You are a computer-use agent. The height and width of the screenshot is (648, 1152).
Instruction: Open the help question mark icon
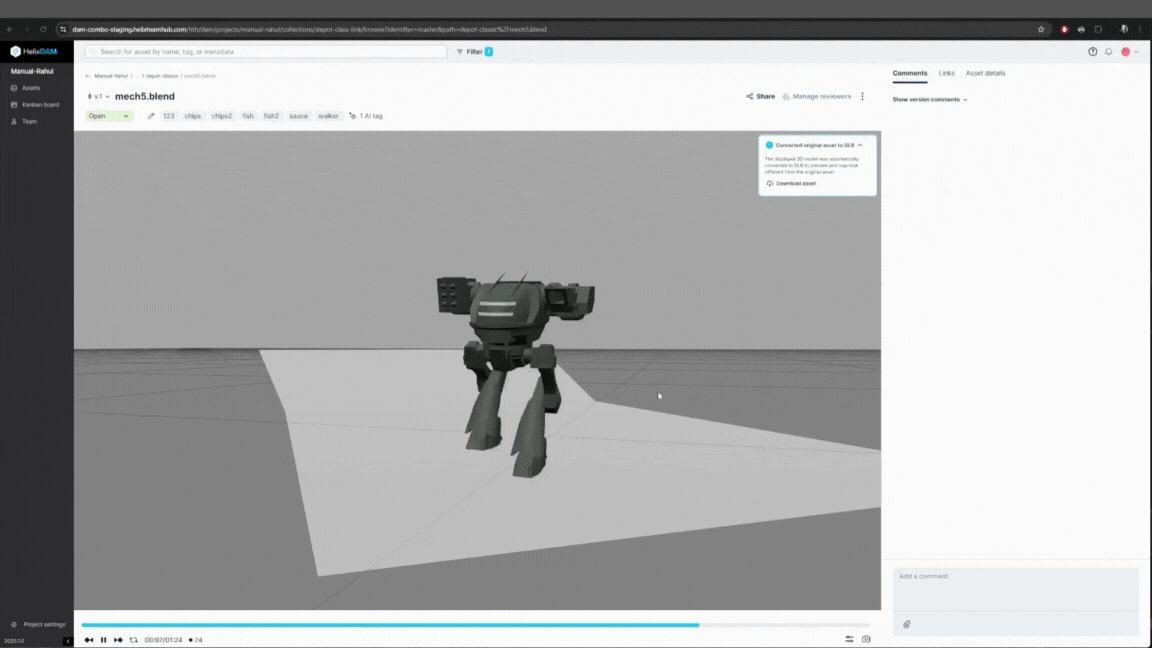(x=1093, y=52)
